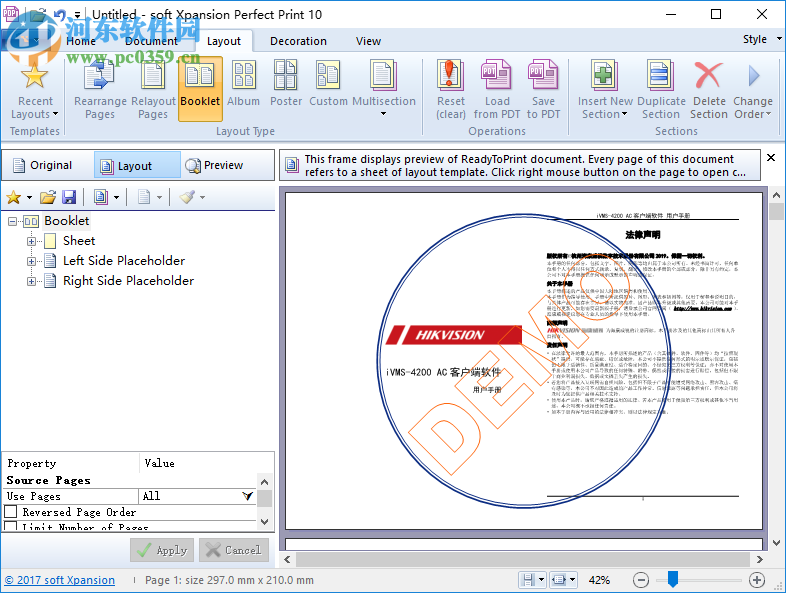This screenshot has width=786, height=593.
Task: Click Save to PDT
Action: click(x=543, y=89)
